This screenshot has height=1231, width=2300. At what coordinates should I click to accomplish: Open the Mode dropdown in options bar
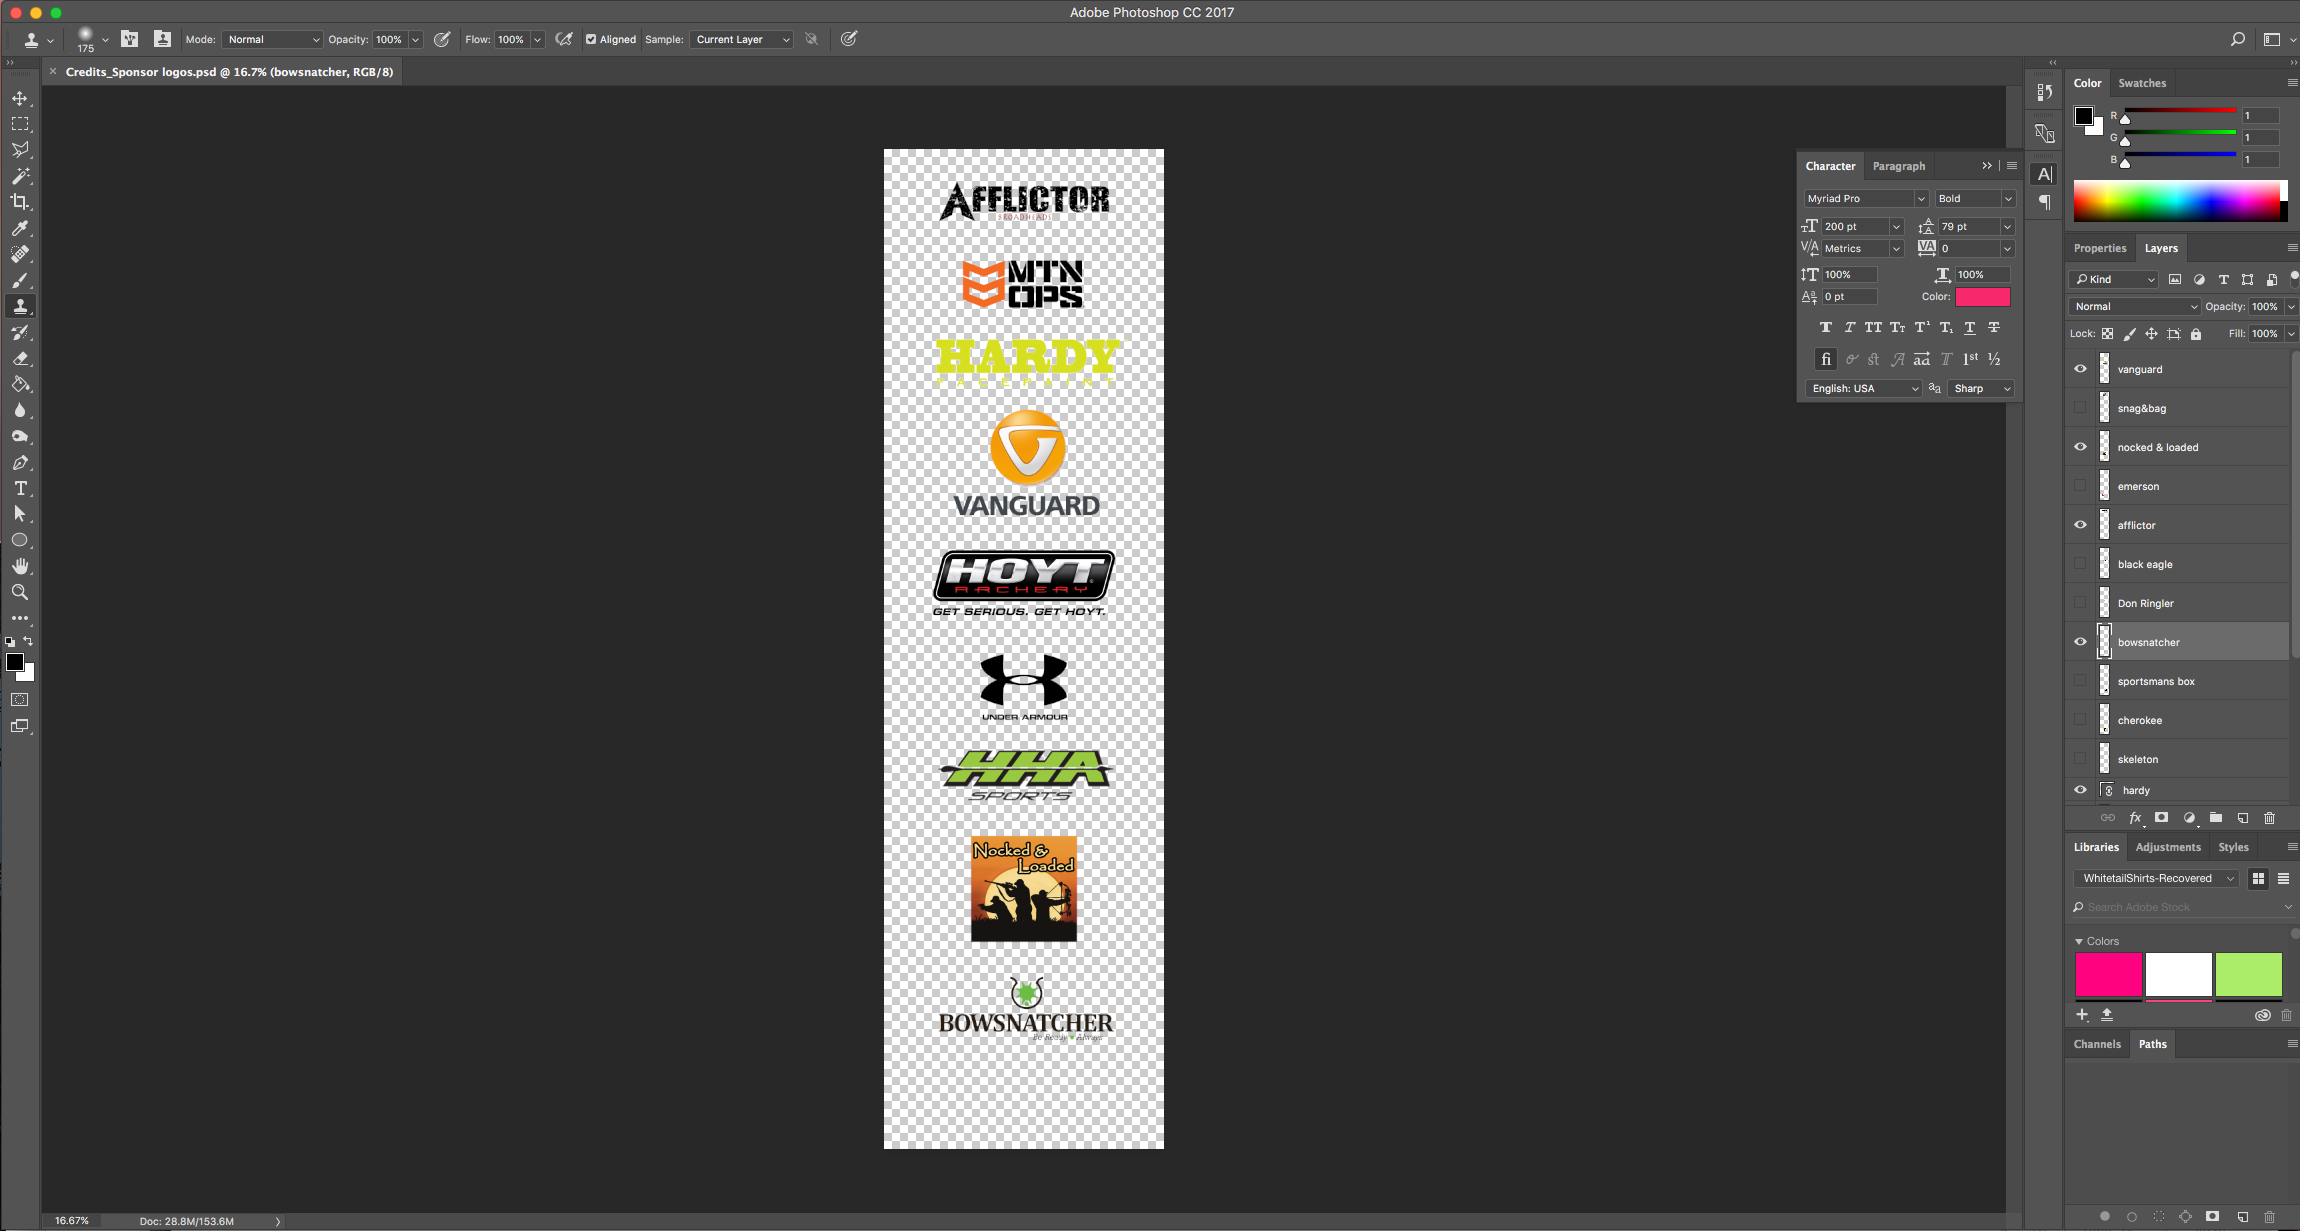point(272,40)
